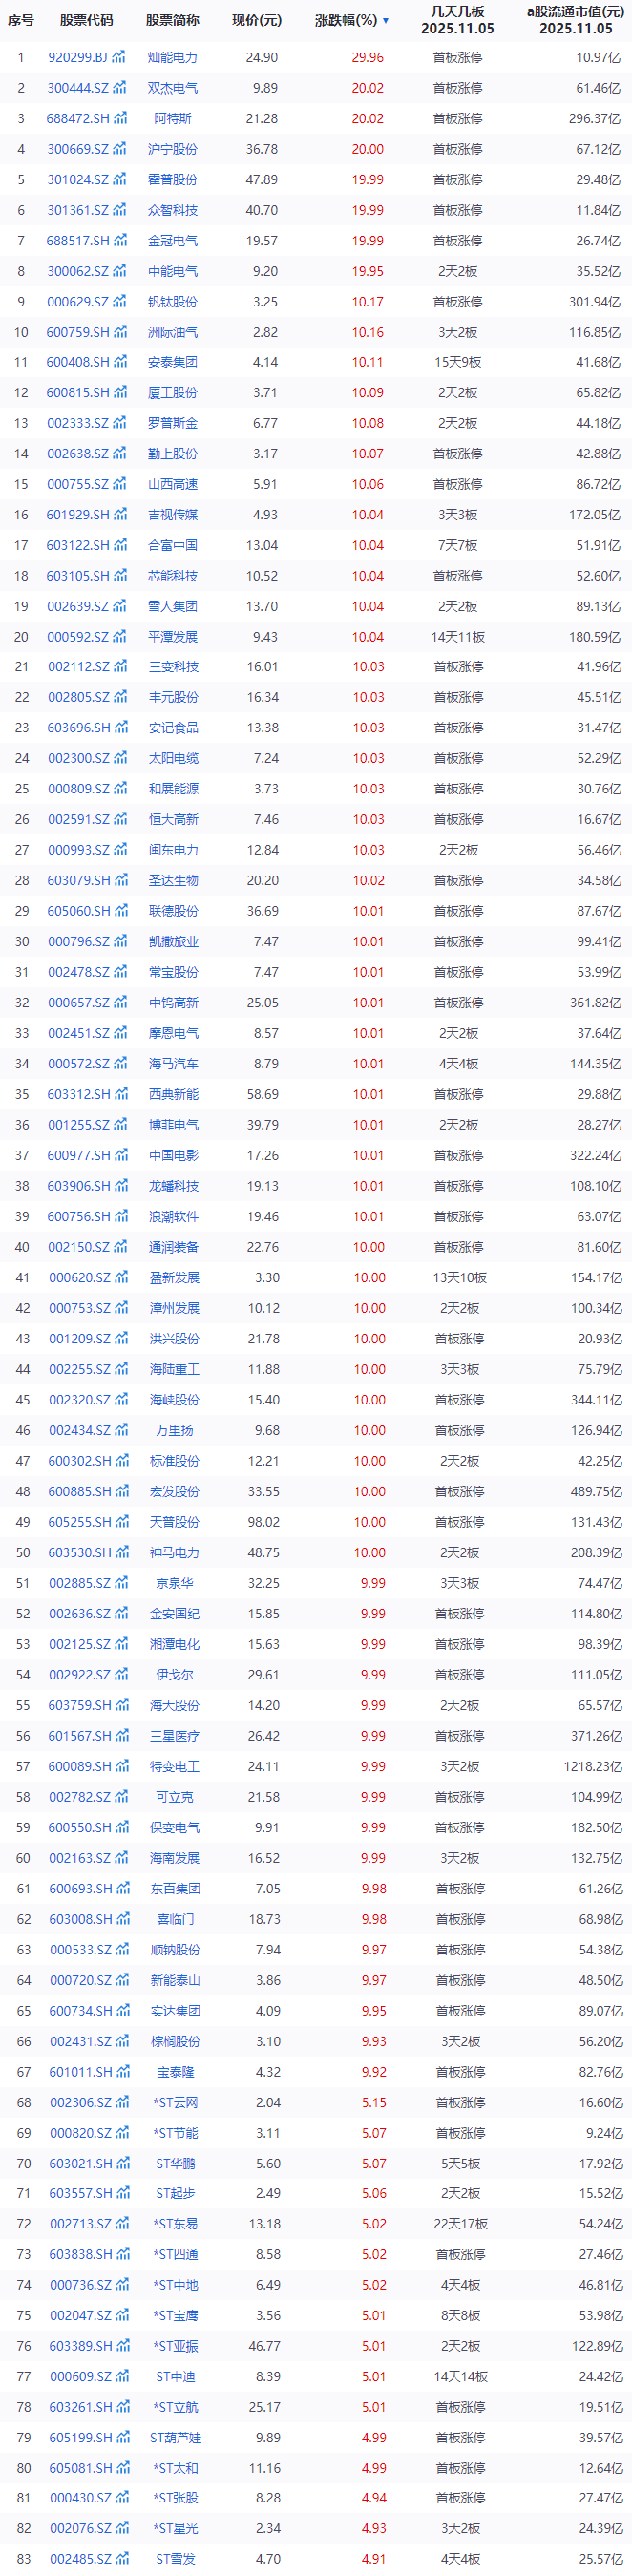632x2576 pixels.
Task: Open the chart icon for 600089.SH
Action: 122,1767
